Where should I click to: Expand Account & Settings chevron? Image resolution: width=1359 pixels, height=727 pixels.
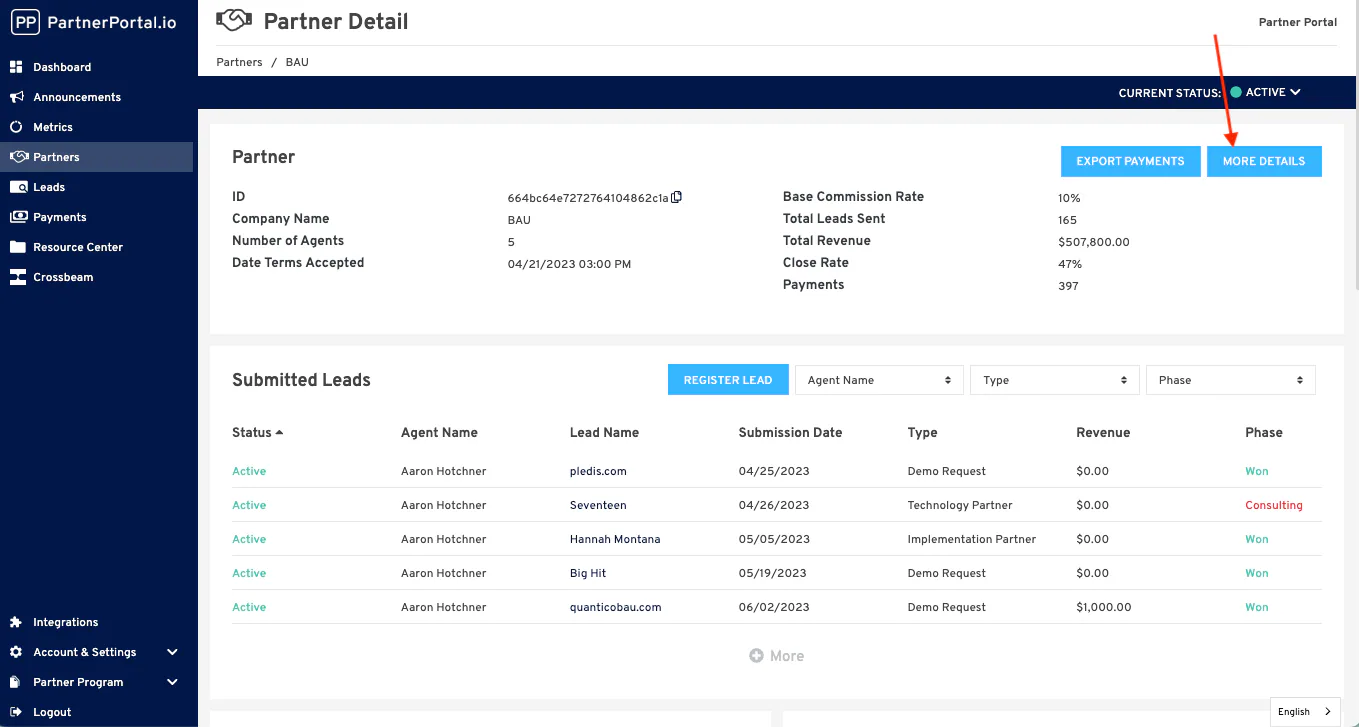pyautogui.click(x=172, y=652)
